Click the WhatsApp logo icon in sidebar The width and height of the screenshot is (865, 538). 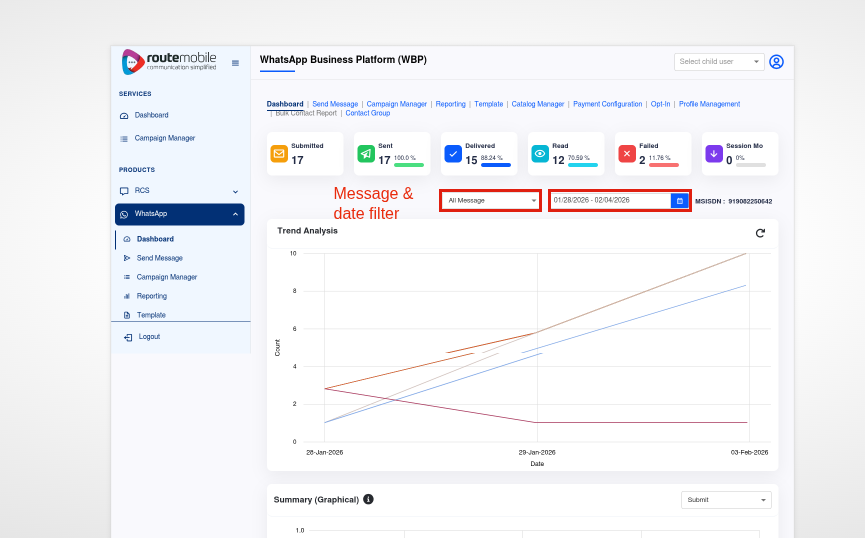pos(124,214)
